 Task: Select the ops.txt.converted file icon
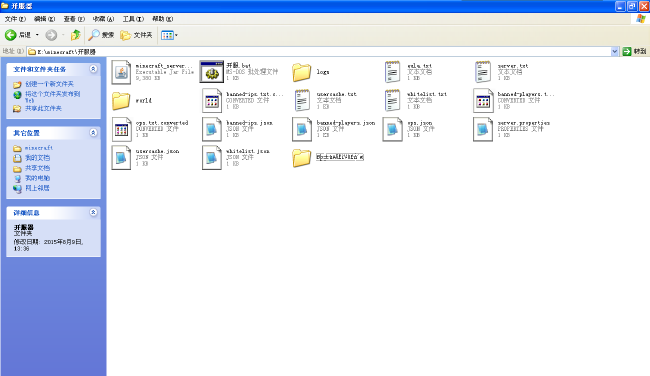coord(121,129)
